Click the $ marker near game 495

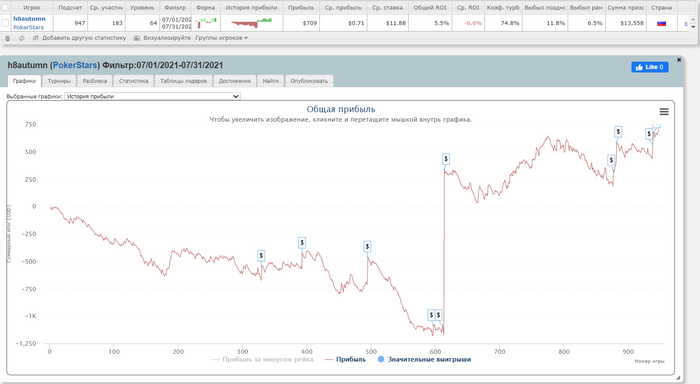click(367, 246)
